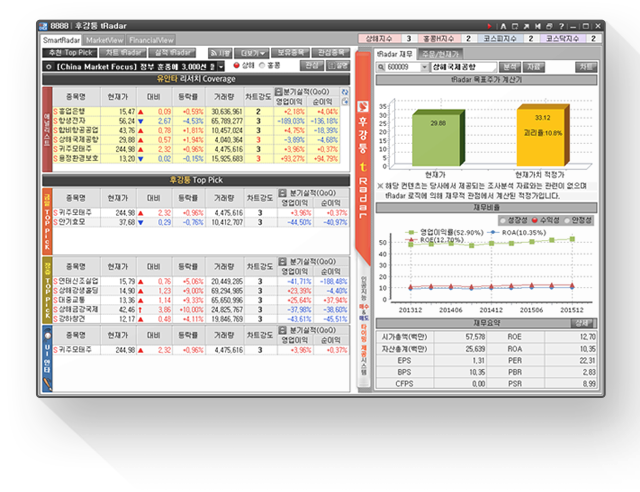Open the gray tab next to tRadar 재무
Image resolution: width=640 pixels, height=492 pixels.
(x=440, y=54)
